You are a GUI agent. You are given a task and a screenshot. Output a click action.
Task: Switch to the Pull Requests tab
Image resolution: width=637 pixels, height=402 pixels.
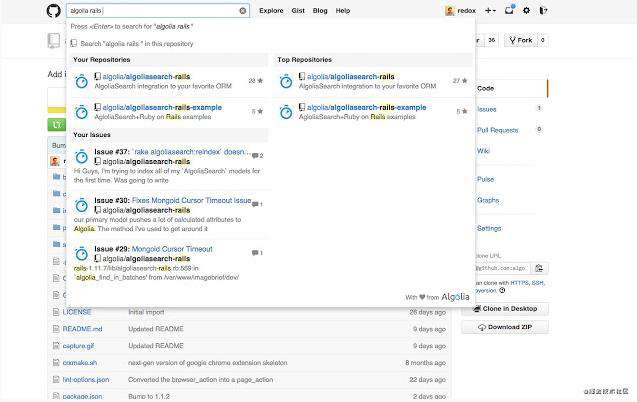click(498, 130)
